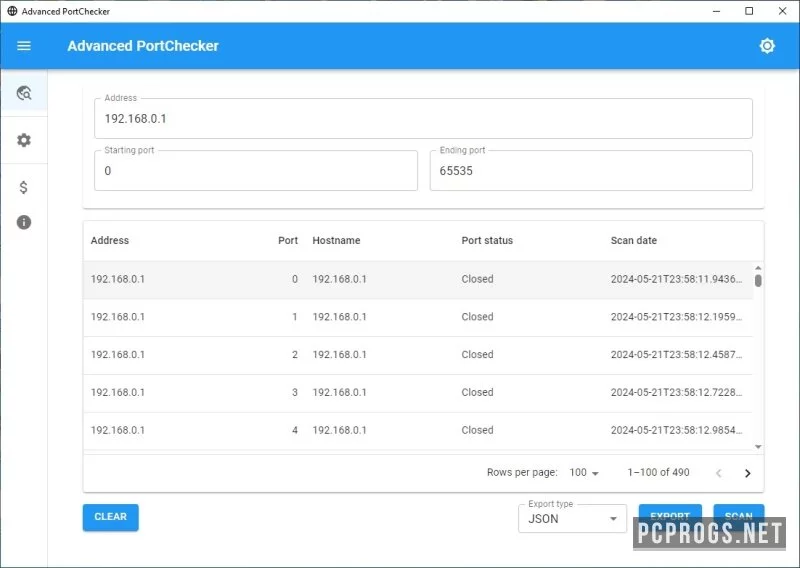Click the scan date 2024-05-21T23:58:12.9854
800x568 pixels.
(676, 430)
